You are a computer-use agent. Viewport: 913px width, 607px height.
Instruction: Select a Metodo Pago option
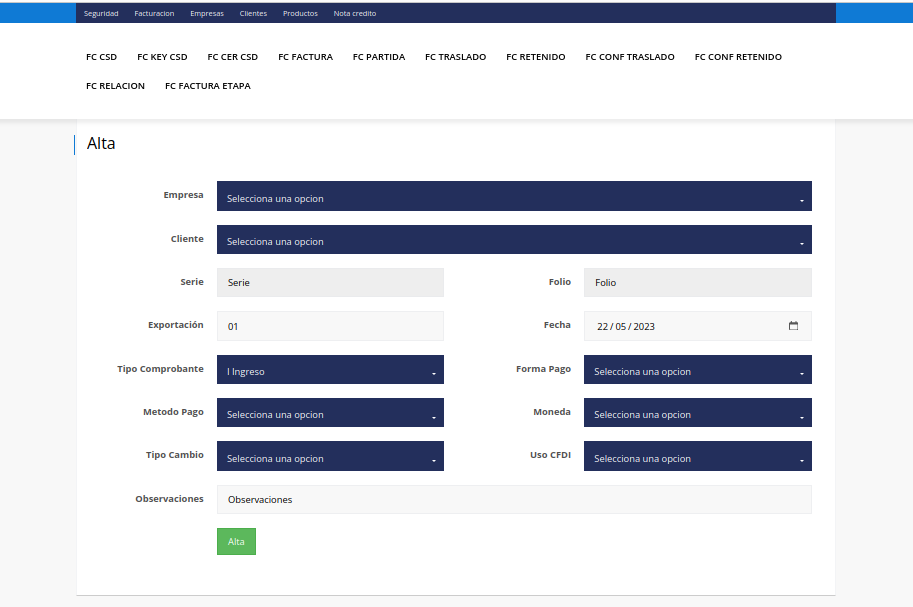[x=330, y=413]
